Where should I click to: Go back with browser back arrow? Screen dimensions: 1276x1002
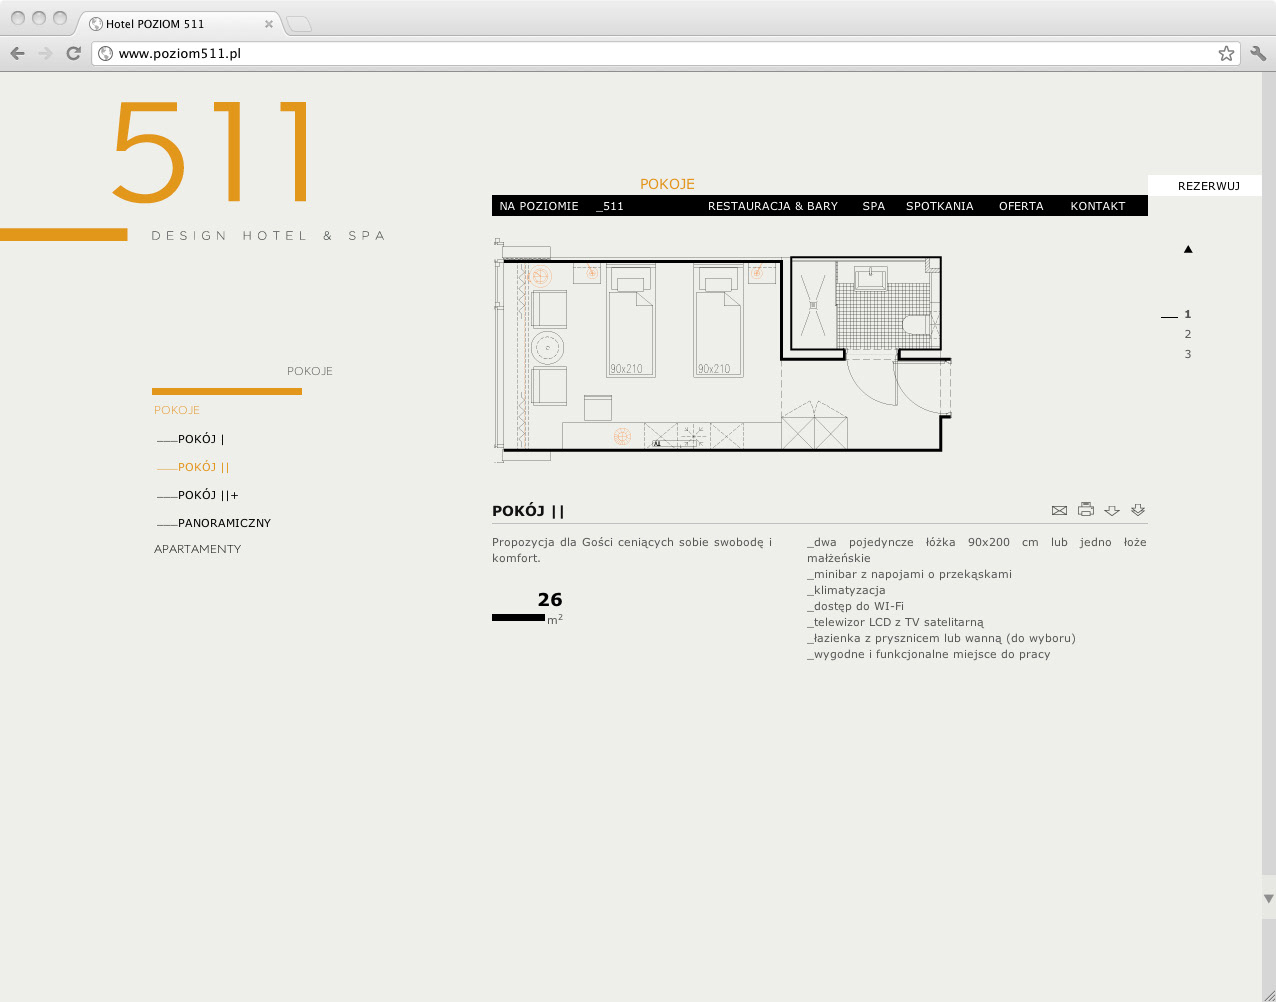[x=17, y=53]
